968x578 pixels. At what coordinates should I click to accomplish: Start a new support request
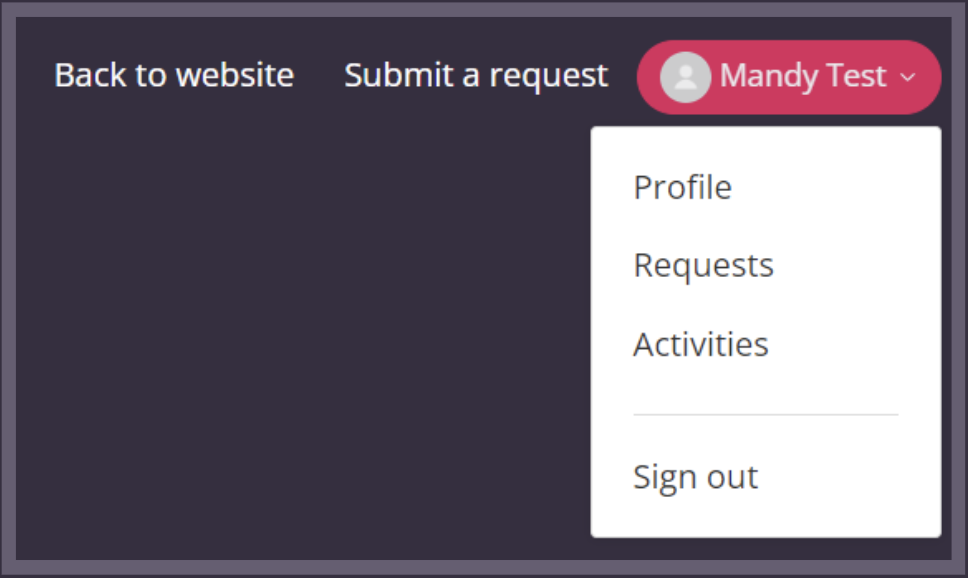coord(476,75)
